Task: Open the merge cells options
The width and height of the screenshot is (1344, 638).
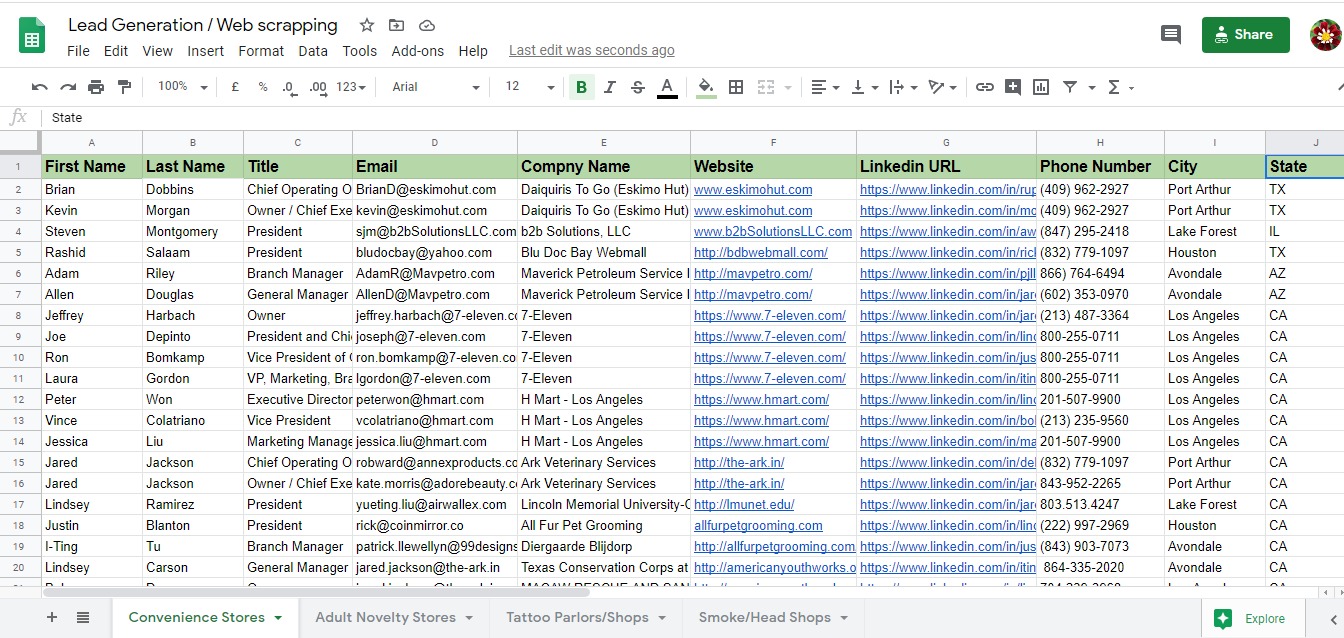Action: pyautogui.click(x=774, y=87)
